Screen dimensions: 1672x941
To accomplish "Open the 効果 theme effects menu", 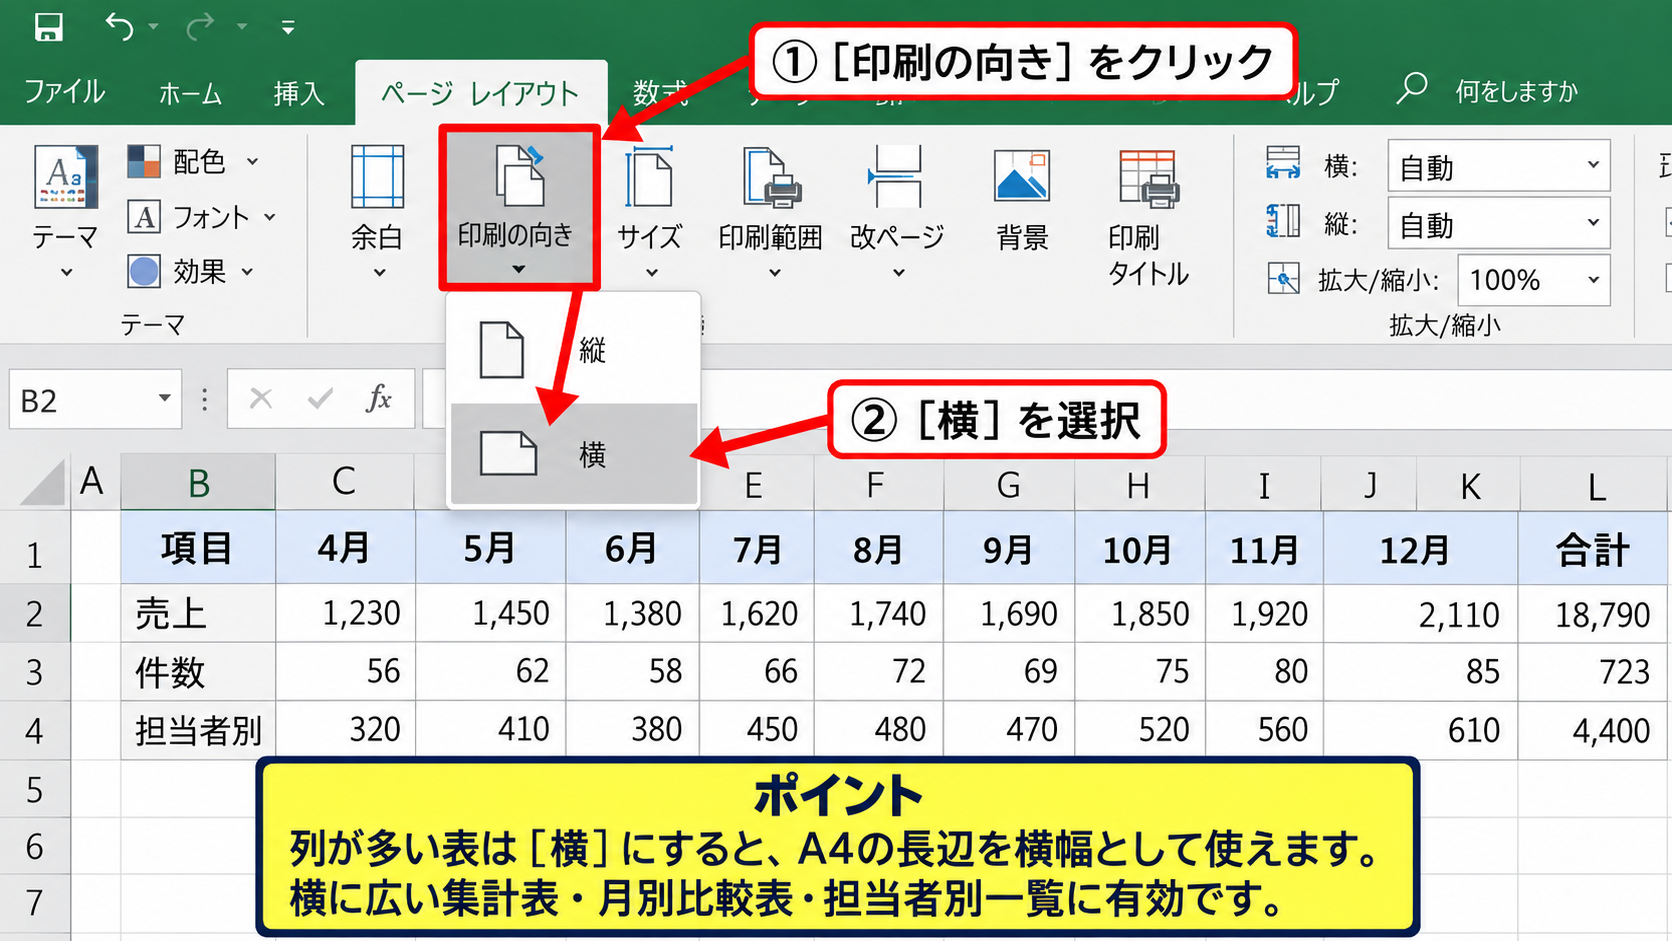I will click(x=191, y=271).
